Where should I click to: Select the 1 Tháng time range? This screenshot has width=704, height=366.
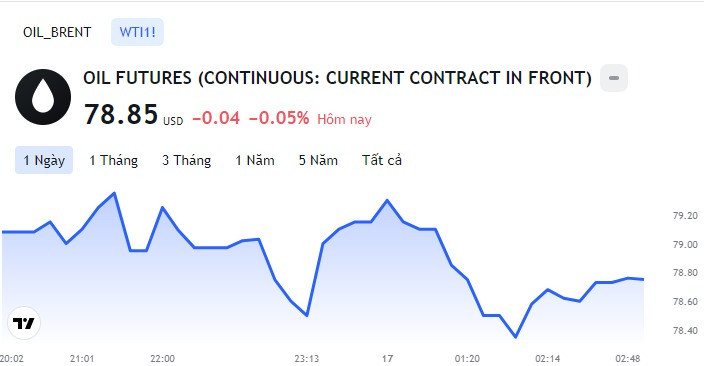(113, 160)
